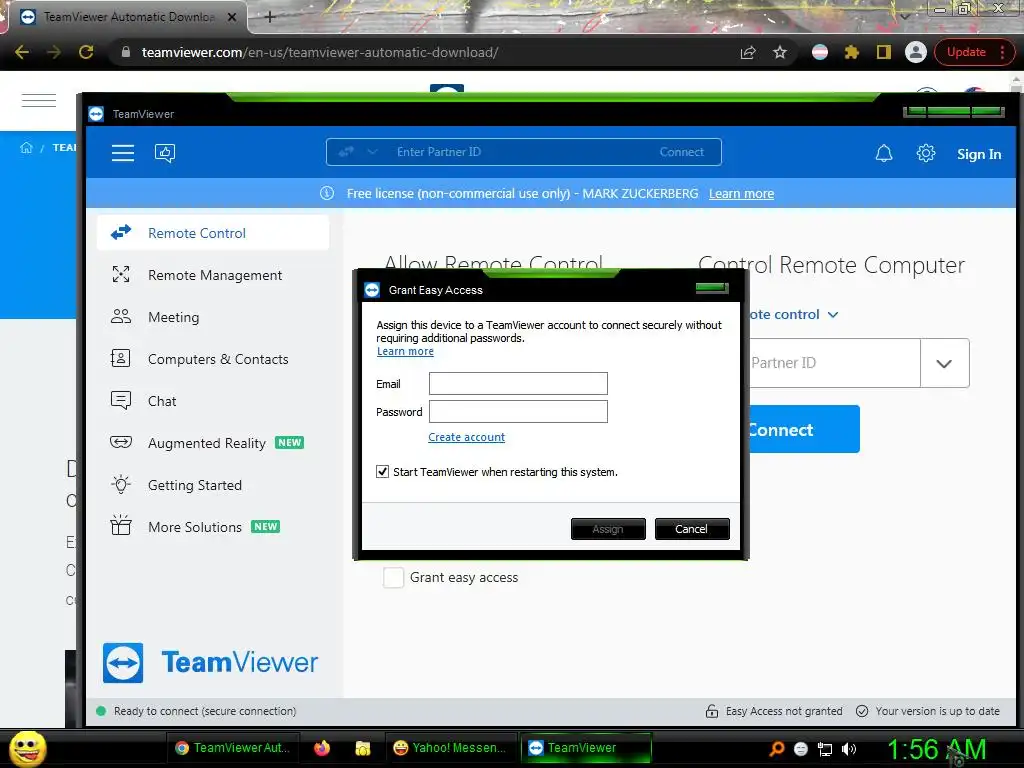1024x768 pixels.
Task: Open the file manager taskbar icon
Action: point(362,748)
